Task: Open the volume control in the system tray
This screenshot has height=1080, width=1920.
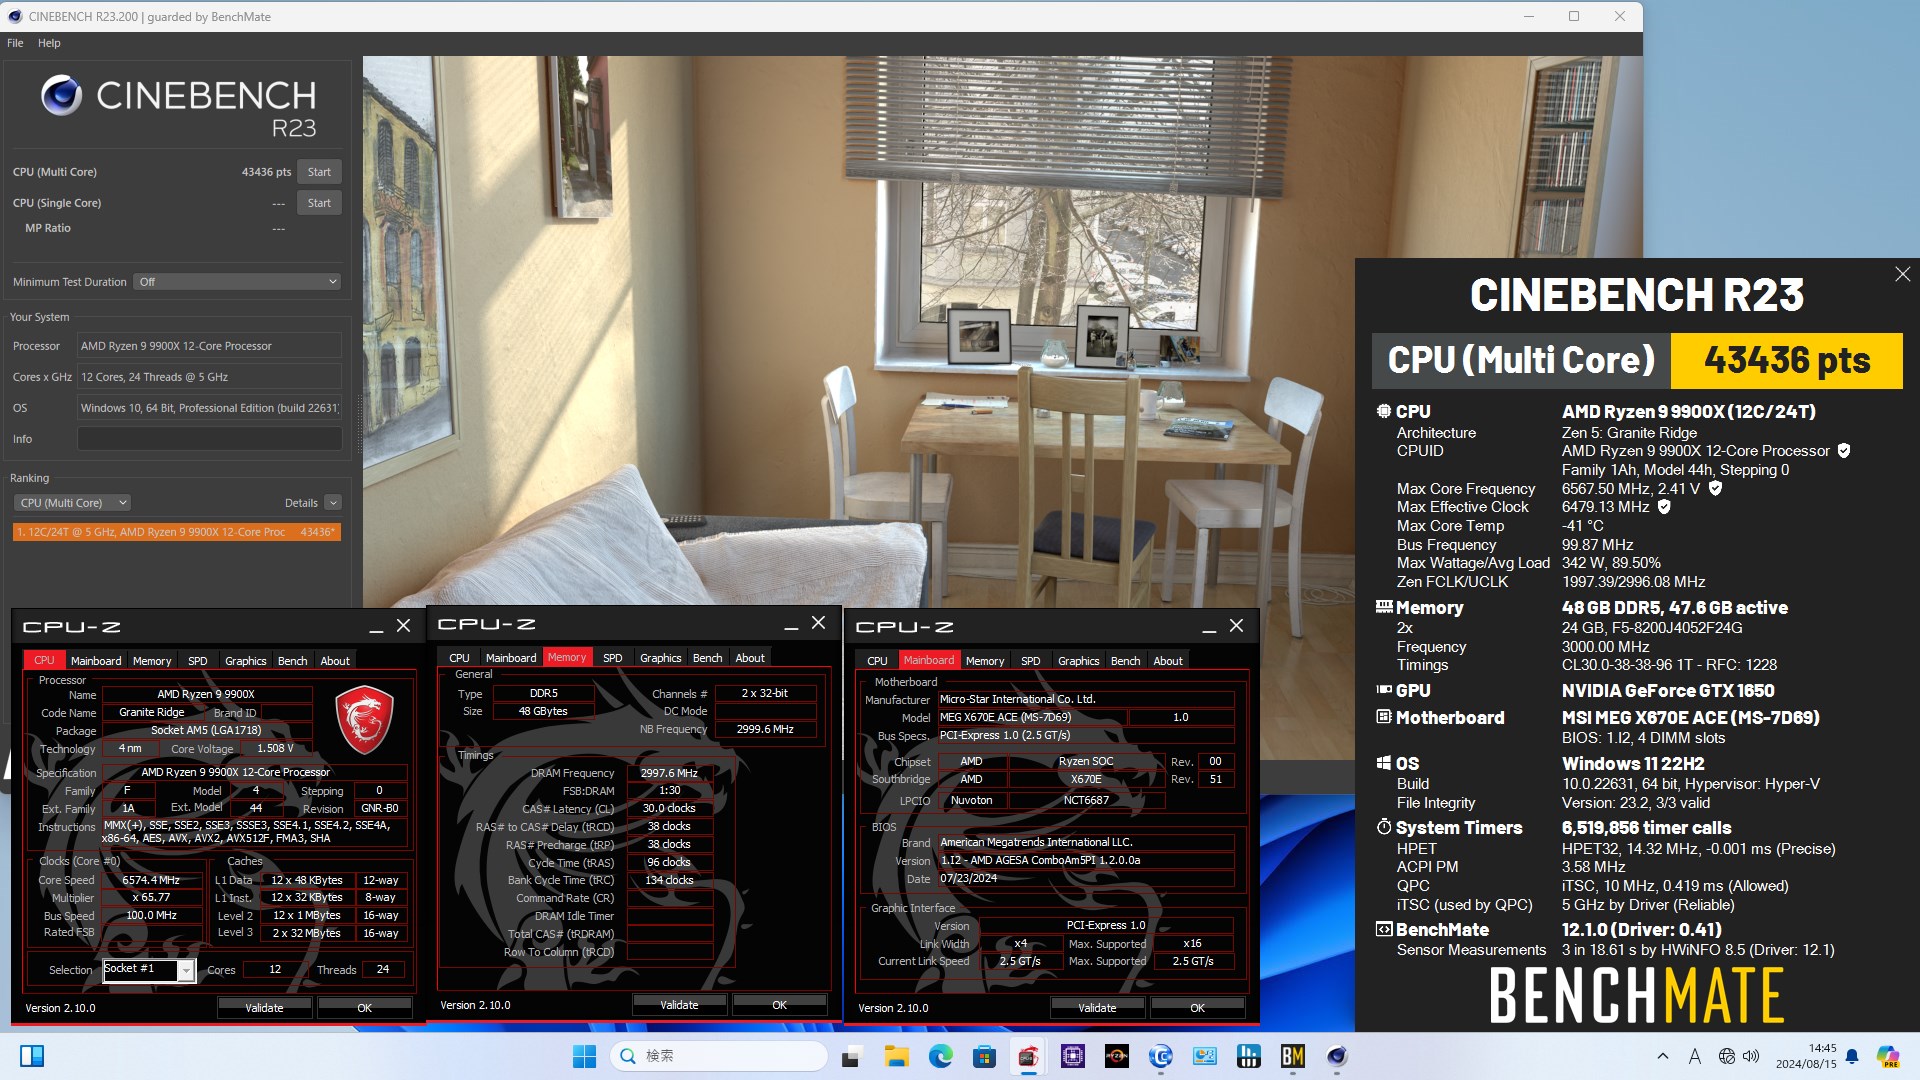Action: coord(1751,1056)
